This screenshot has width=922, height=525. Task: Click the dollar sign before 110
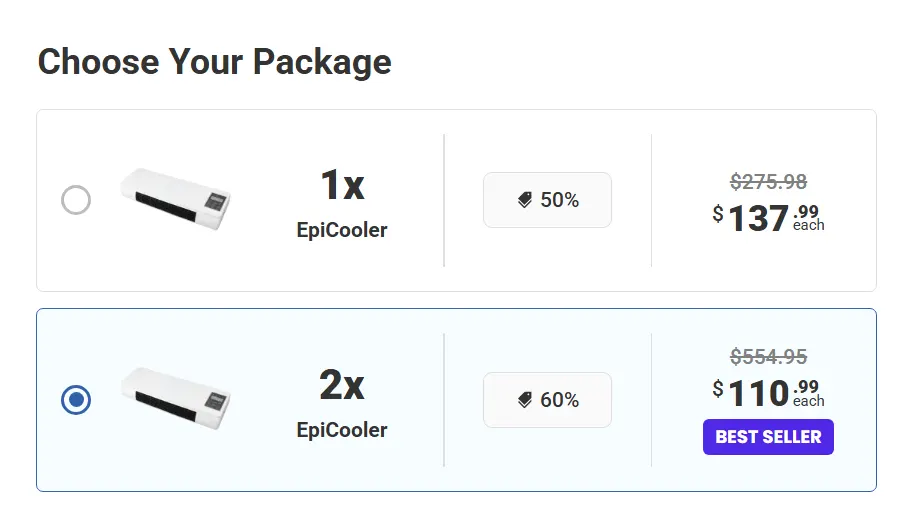click(x=718, y=388)
